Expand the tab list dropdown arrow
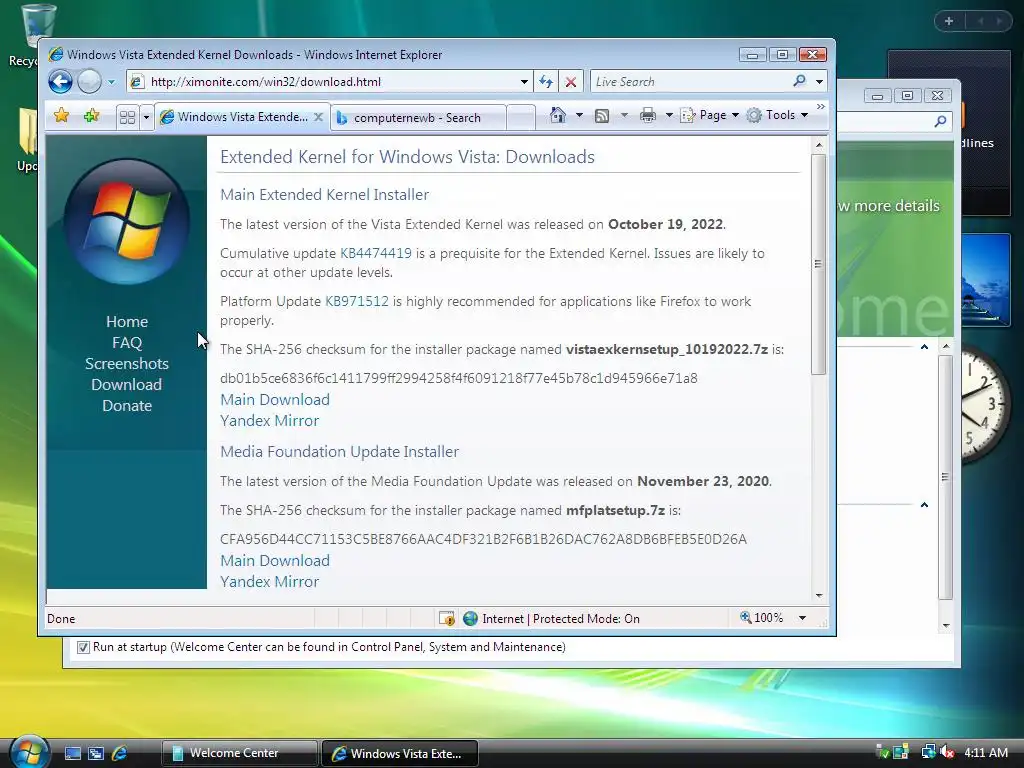1024x768 pixels. (146, 118)
